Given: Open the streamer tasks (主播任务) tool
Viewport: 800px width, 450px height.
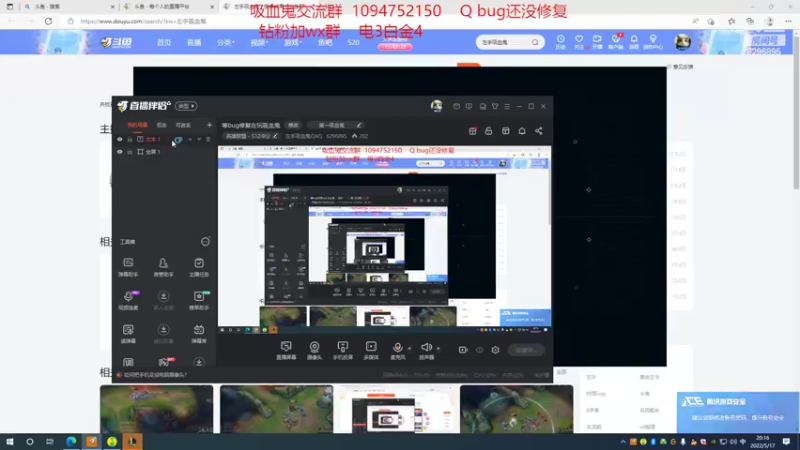Looking at the screenshot, I should pos(198,267).
